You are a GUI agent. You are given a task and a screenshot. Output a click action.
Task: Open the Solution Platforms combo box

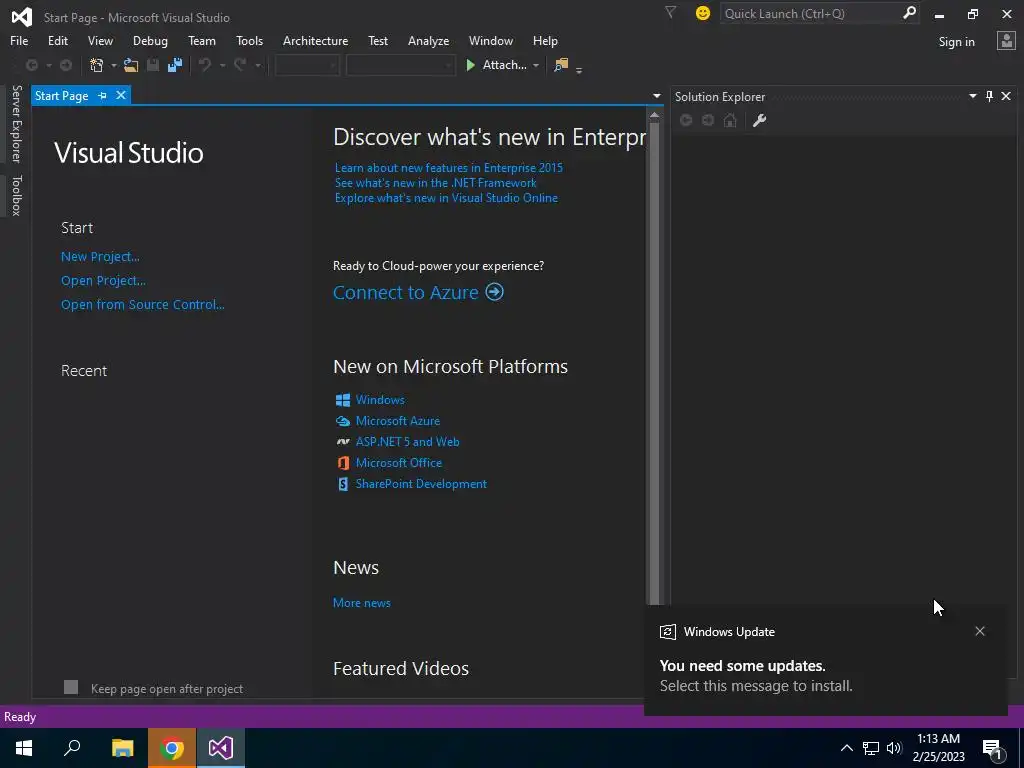[x=400, y=65]
